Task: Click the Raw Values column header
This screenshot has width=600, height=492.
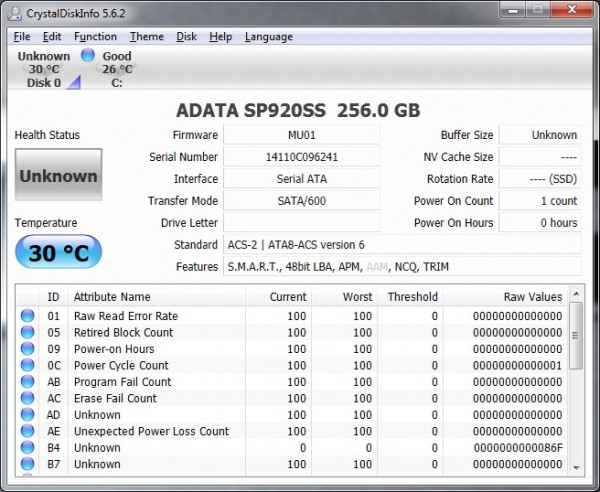Action: [505, 297]
